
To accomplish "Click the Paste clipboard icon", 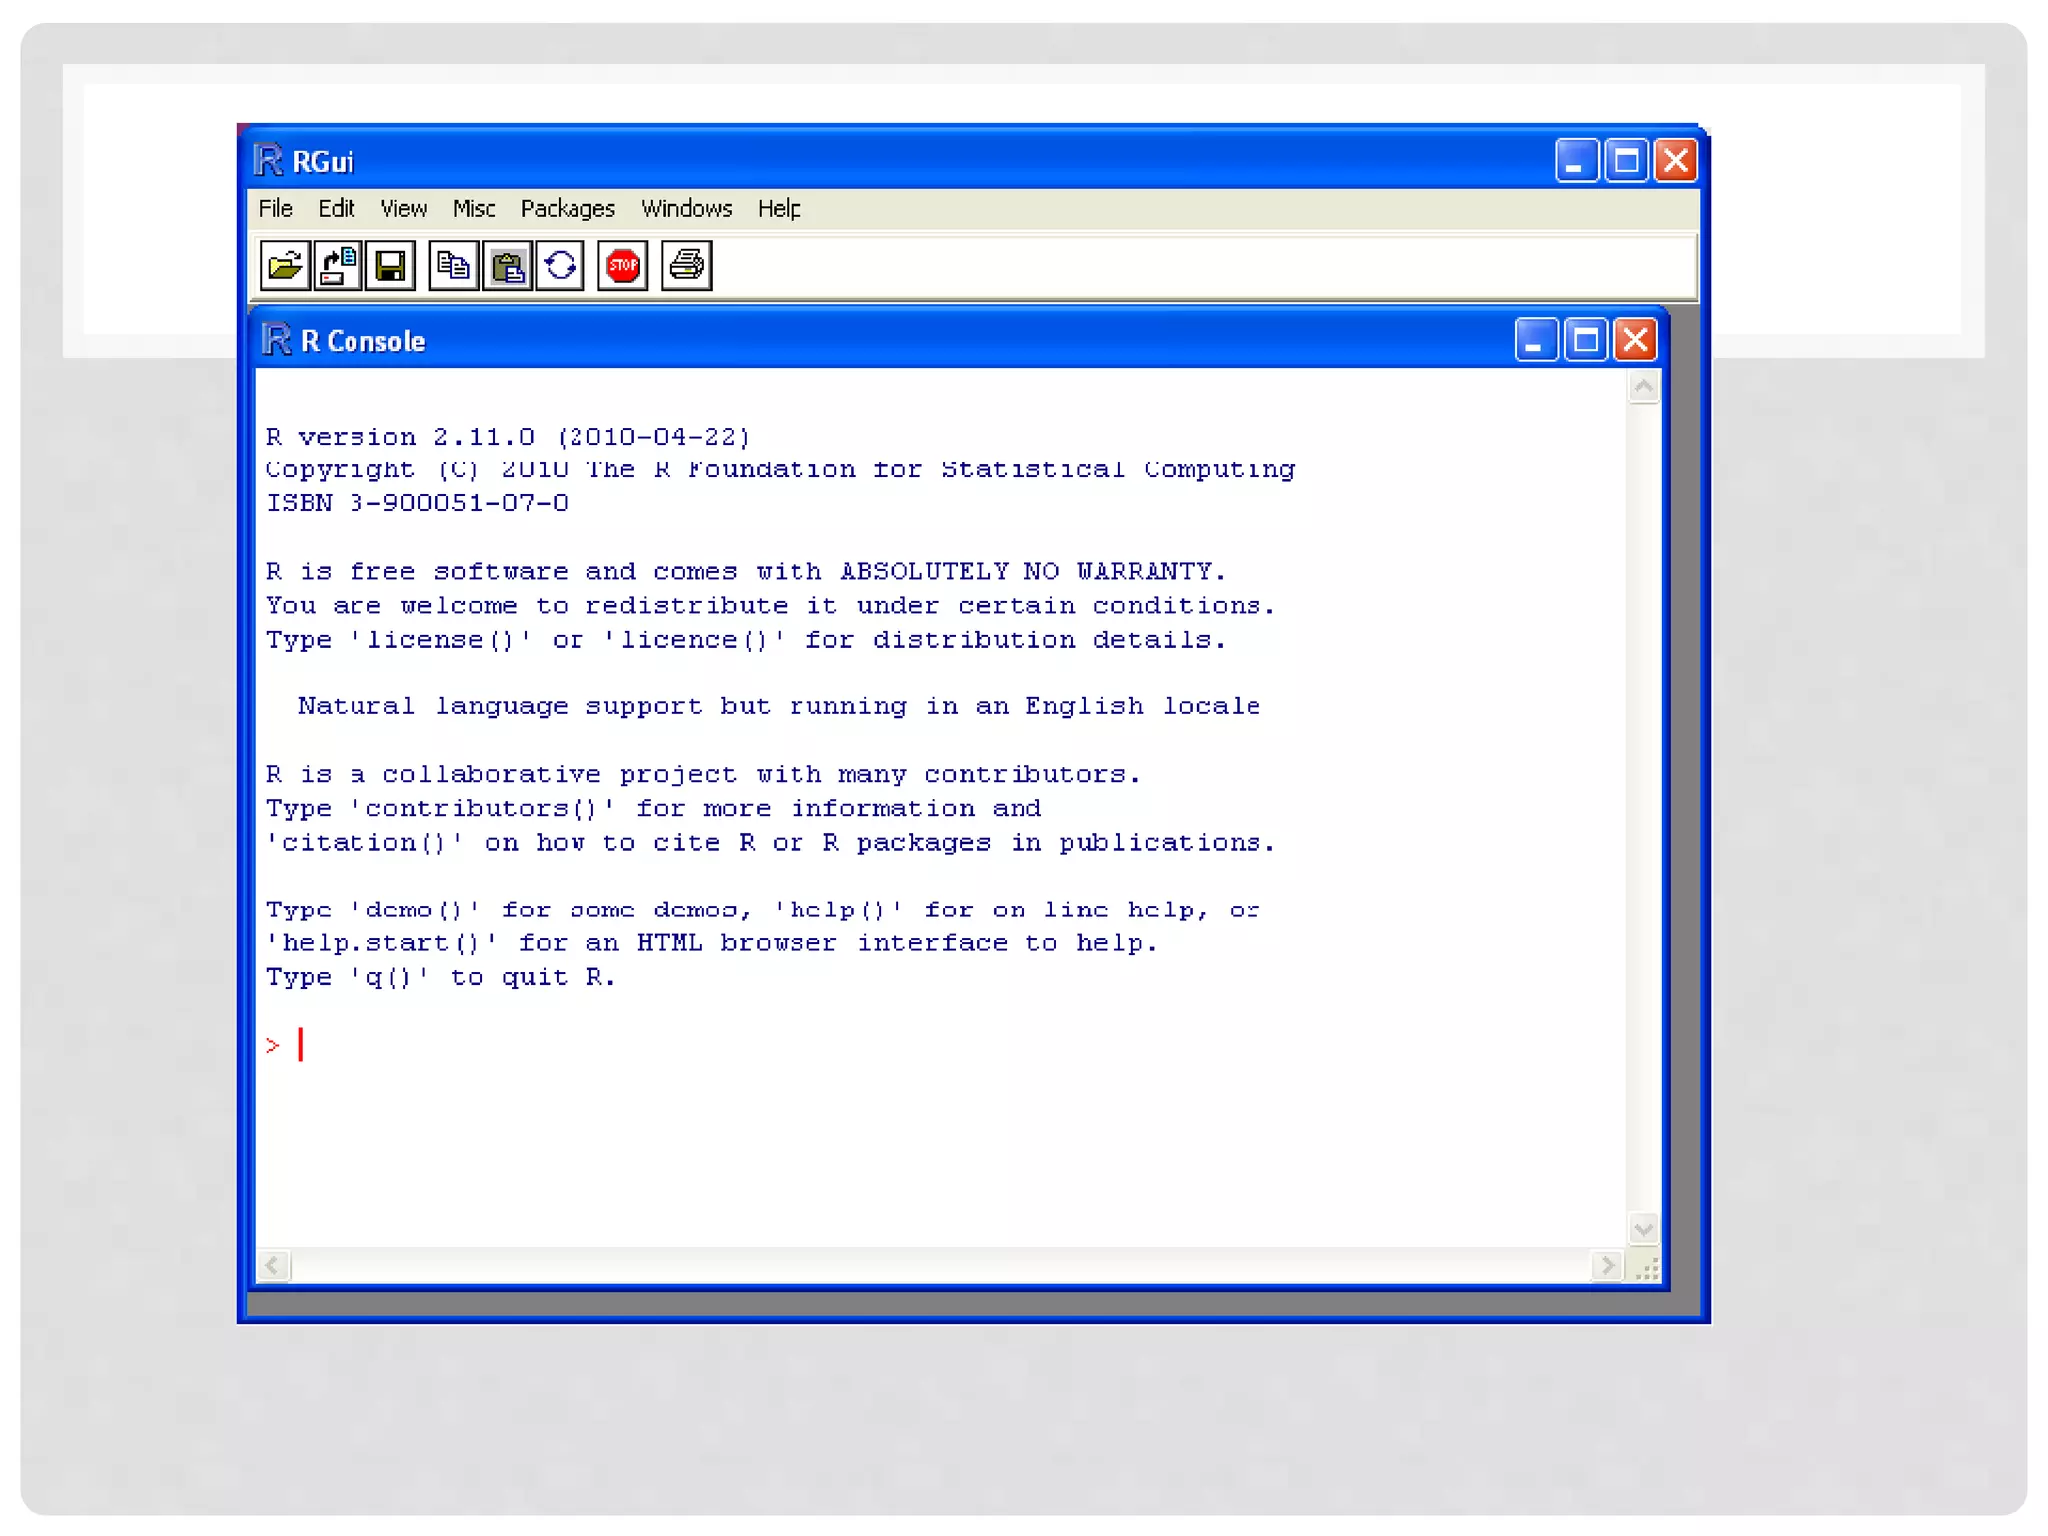I will click(507, 266).
